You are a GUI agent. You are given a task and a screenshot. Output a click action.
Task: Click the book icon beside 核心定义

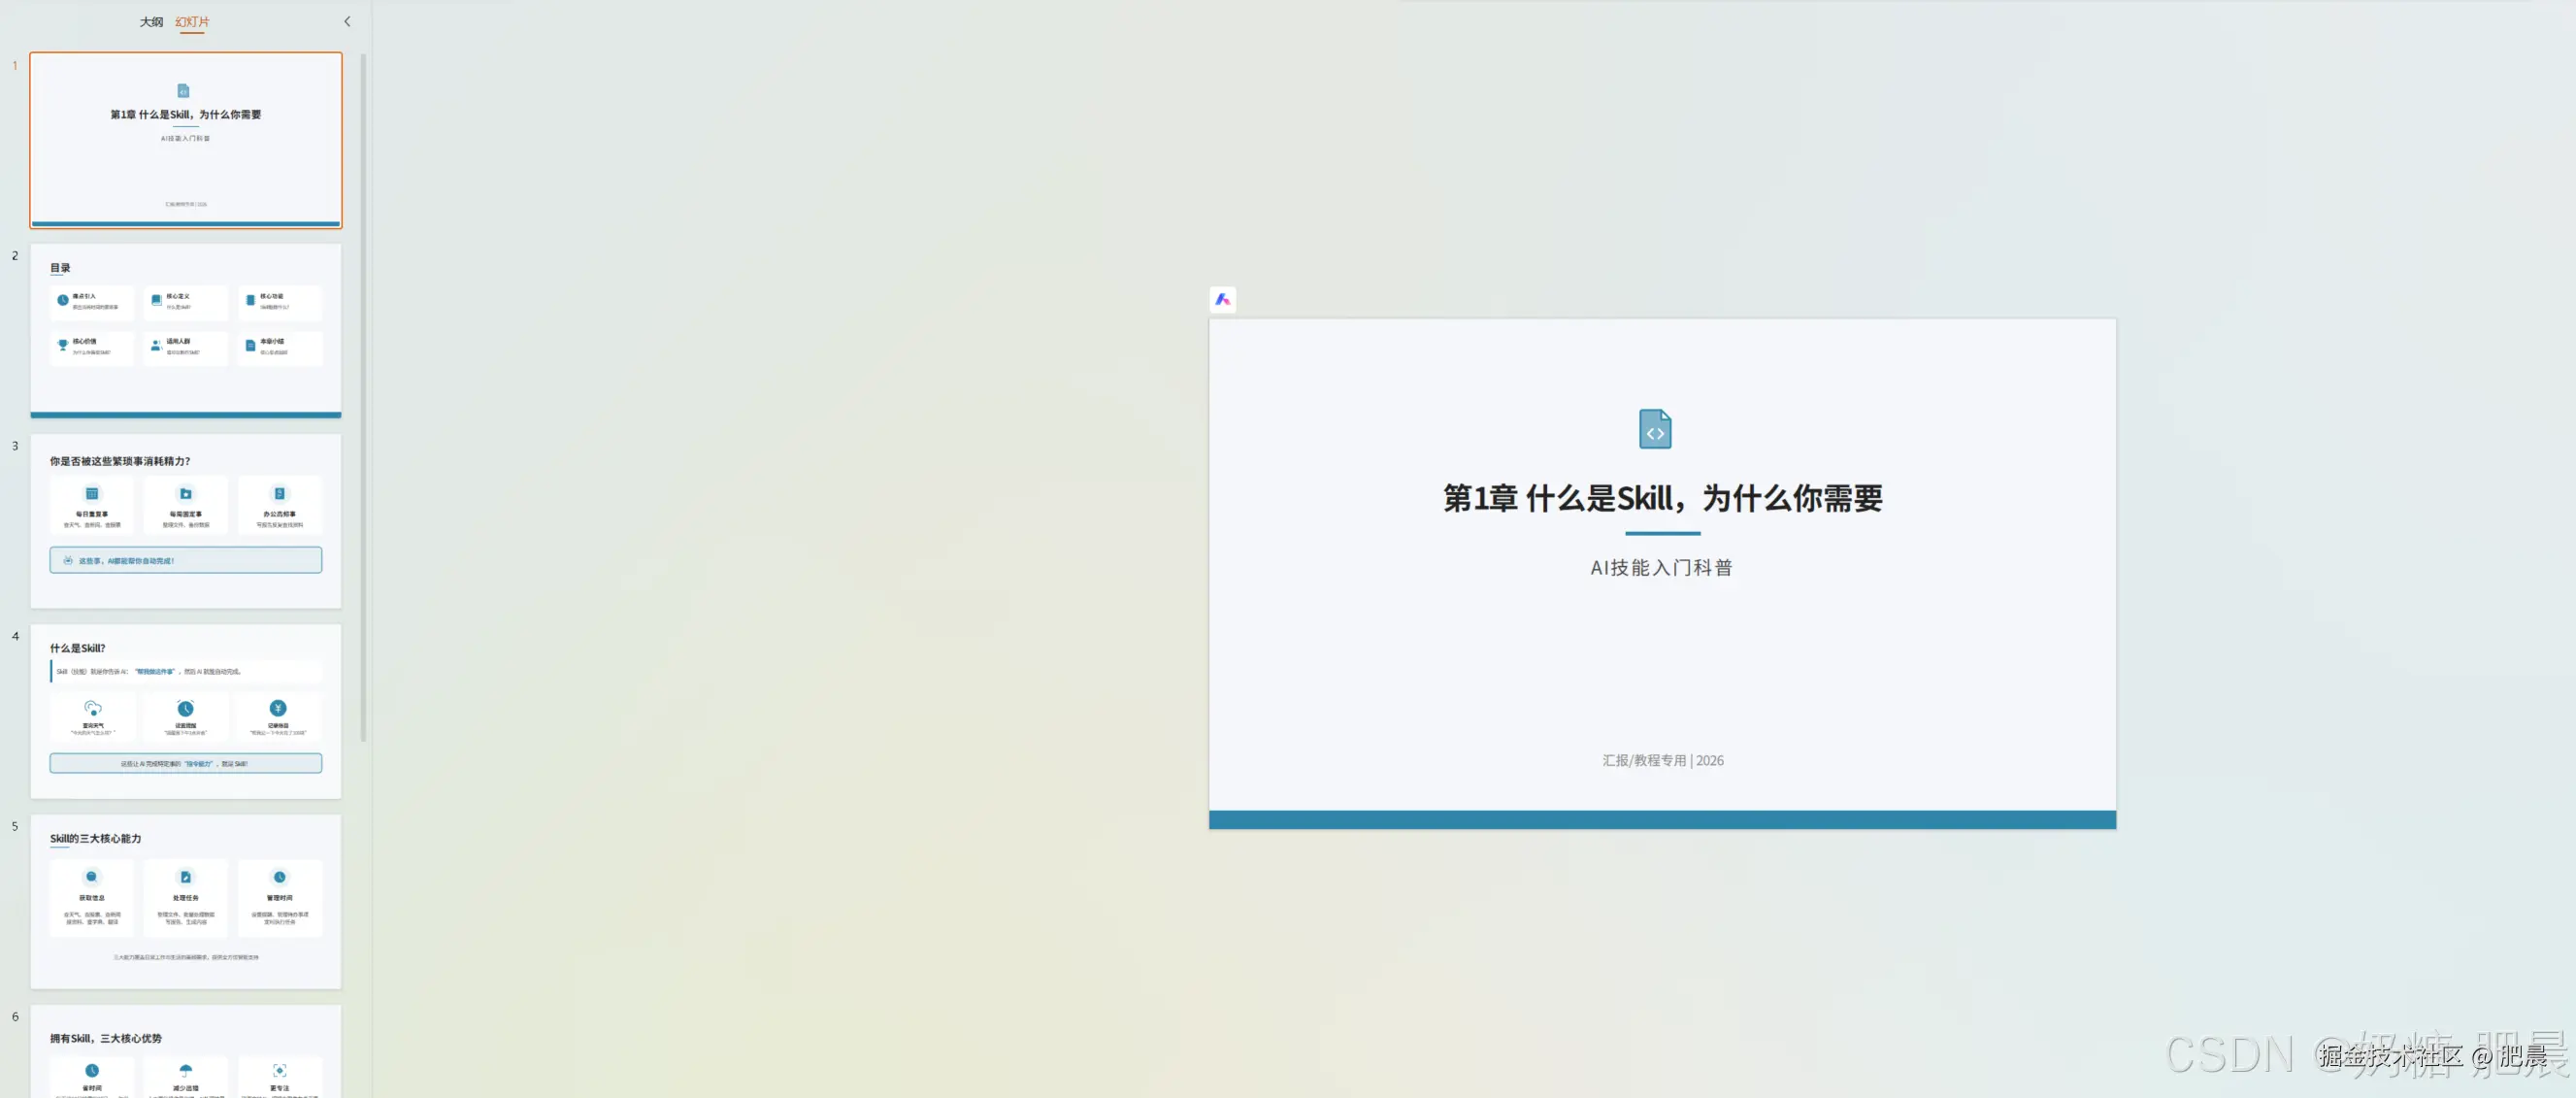(x=155, y=299)
